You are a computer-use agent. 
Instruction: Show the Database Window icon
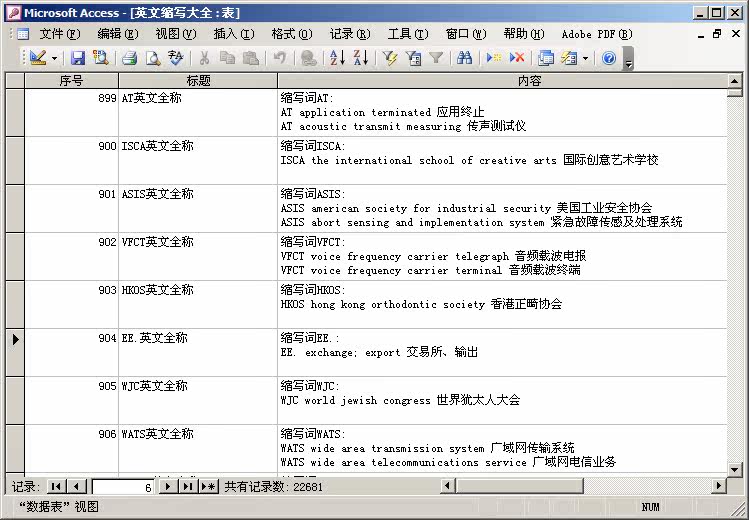pos(546,58)
